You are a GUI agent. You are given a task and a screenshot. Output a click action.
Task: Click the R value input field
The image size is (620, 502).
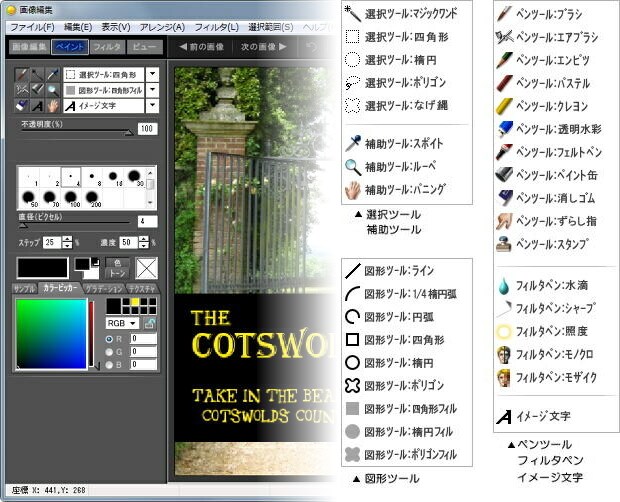(144, 339)
